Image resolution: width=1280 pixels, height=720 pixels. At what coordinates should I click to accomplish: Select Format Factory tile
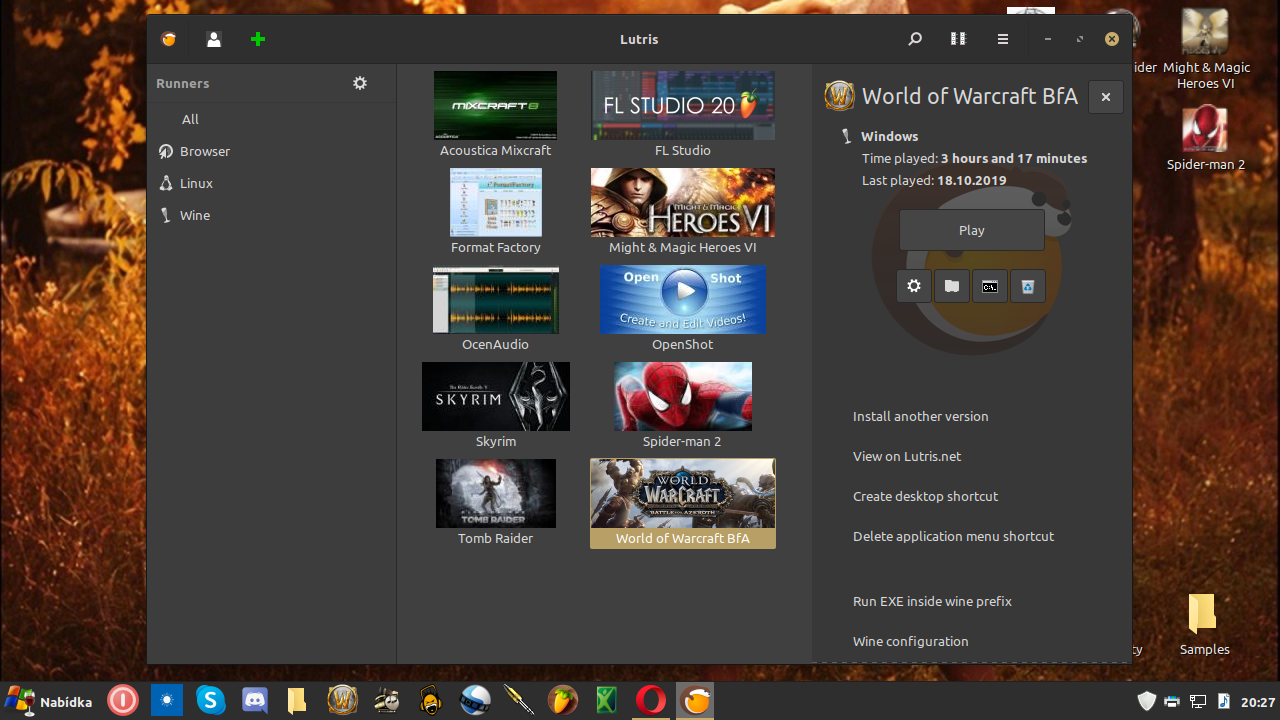[x=496, y=211]
